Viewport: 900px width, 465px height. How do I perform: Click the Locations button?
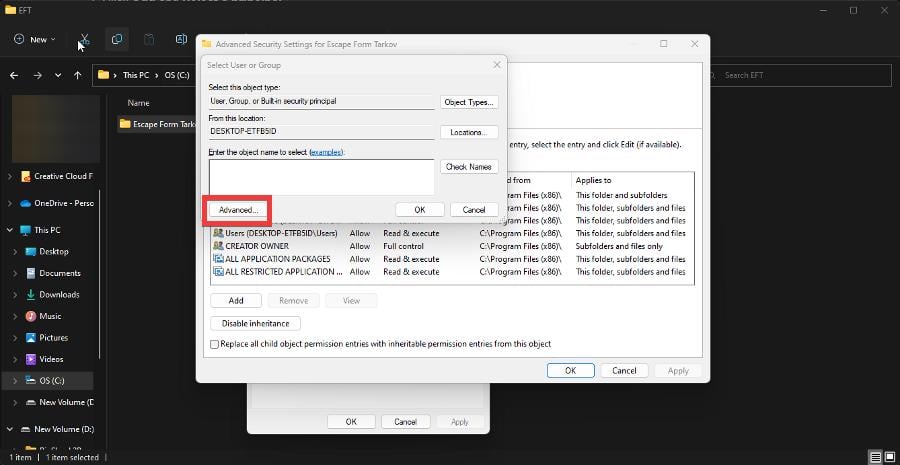click(x=469, y=133)
